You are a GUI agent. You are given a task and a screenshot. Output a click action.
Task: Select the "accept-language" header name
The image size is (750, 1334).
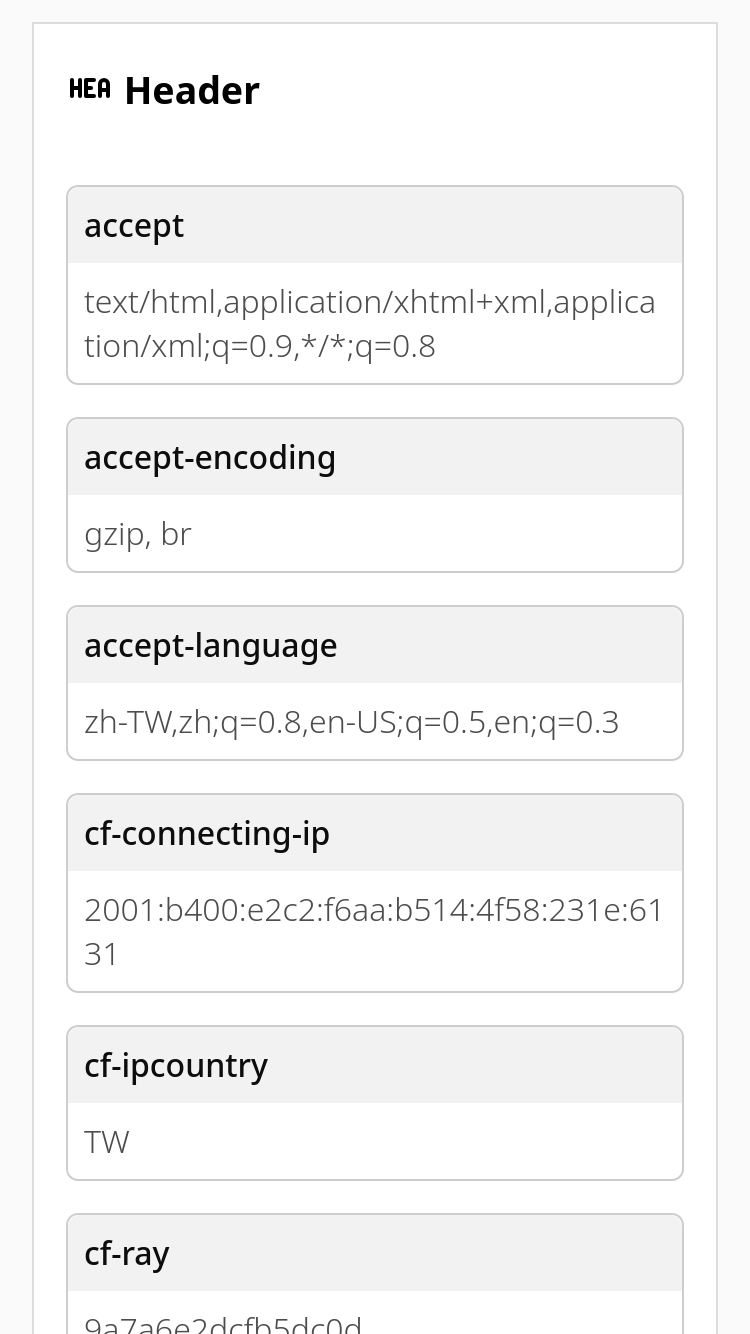click(x=211, y=646)
